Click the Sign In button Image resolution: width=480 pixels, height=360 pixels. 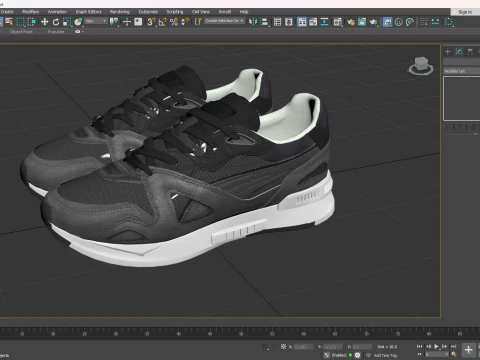pyautogui.click(x=465, y=12)
